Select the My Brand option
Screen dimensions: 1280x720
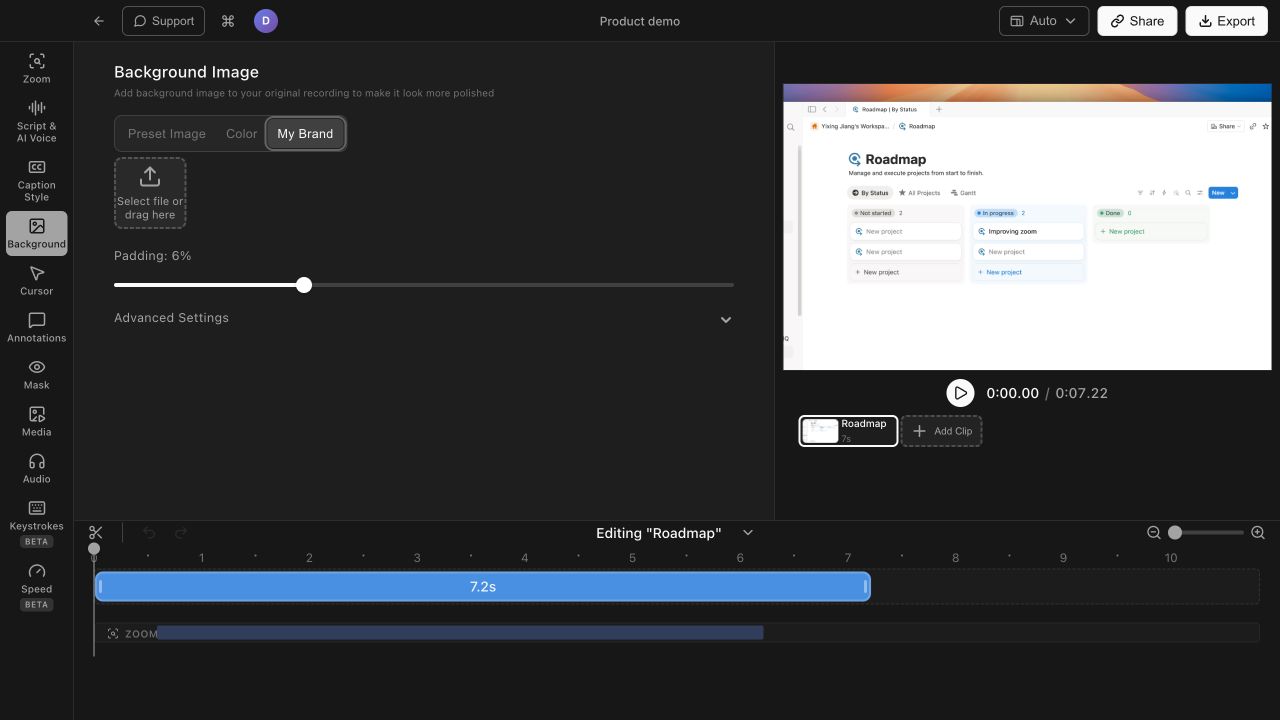pos(305,134)
